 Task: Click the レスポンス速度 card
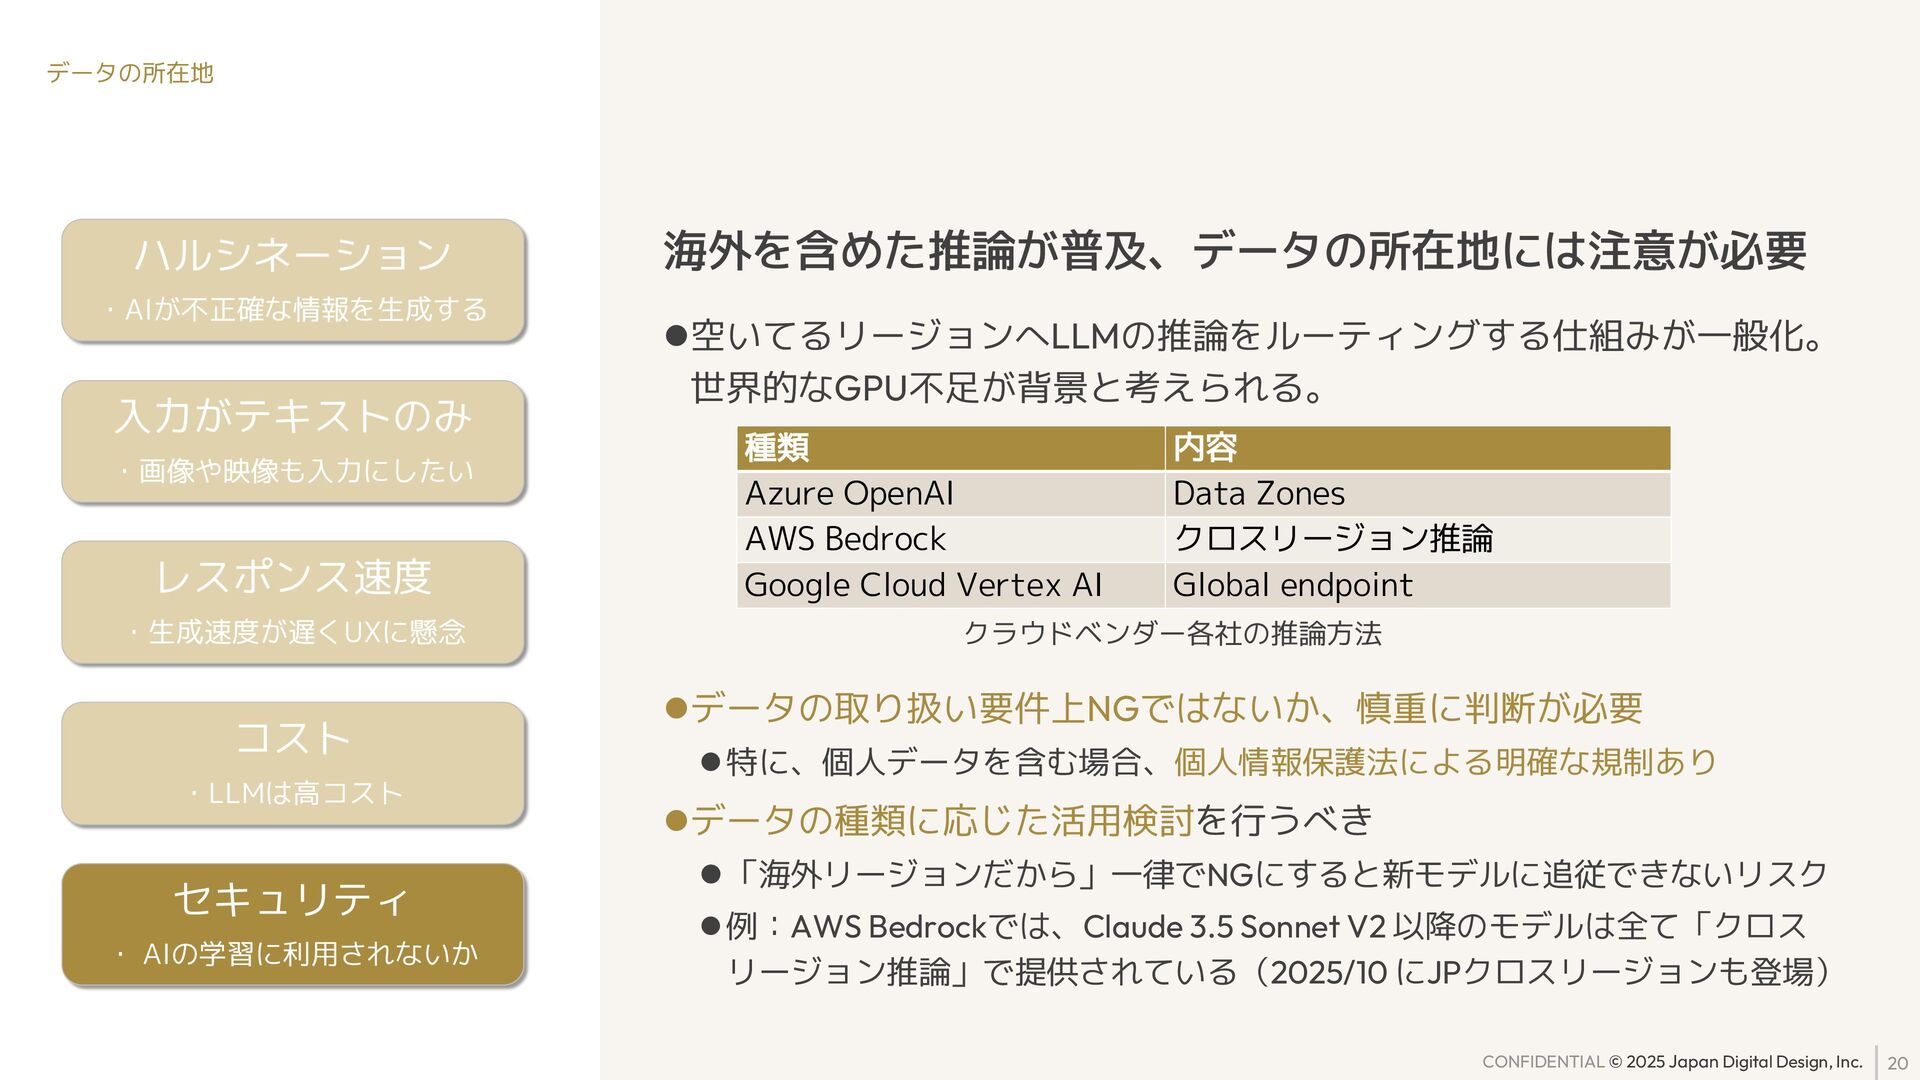[293, 602]
